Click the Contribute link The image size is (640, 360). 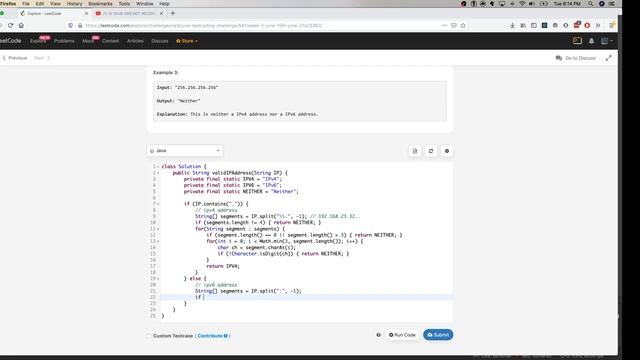click(212, 336)
